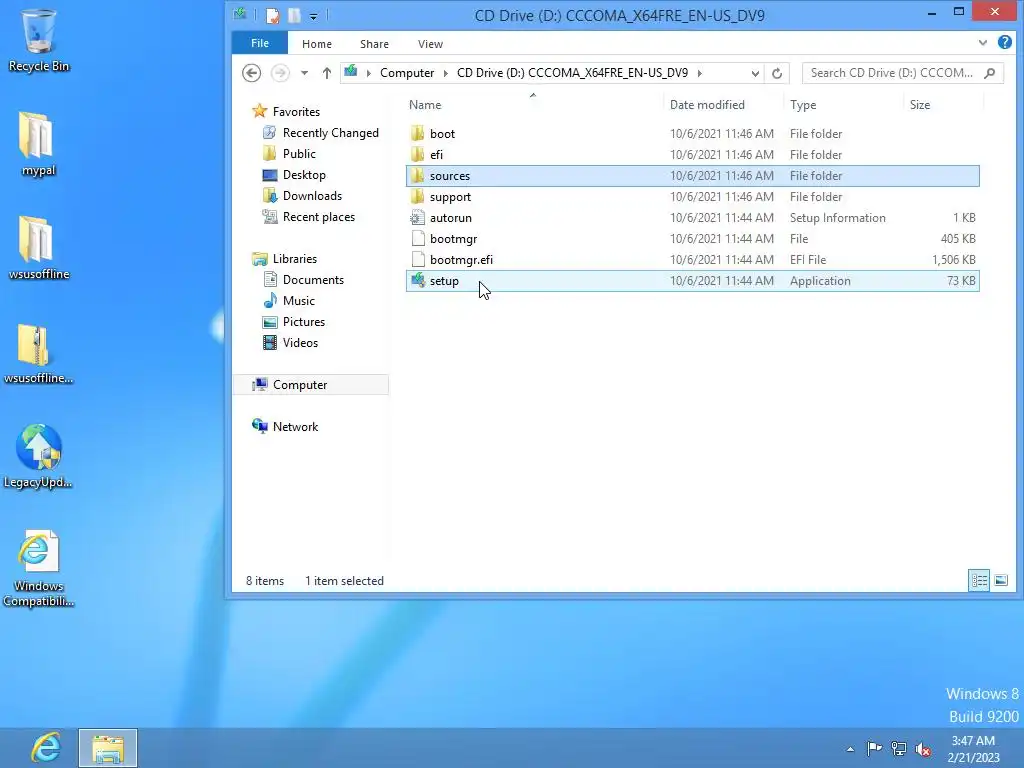Open the Recycle Bin desktop icon
Image resolution: width=1024 pixels, height=768 pixels.
tap(39, 40)
